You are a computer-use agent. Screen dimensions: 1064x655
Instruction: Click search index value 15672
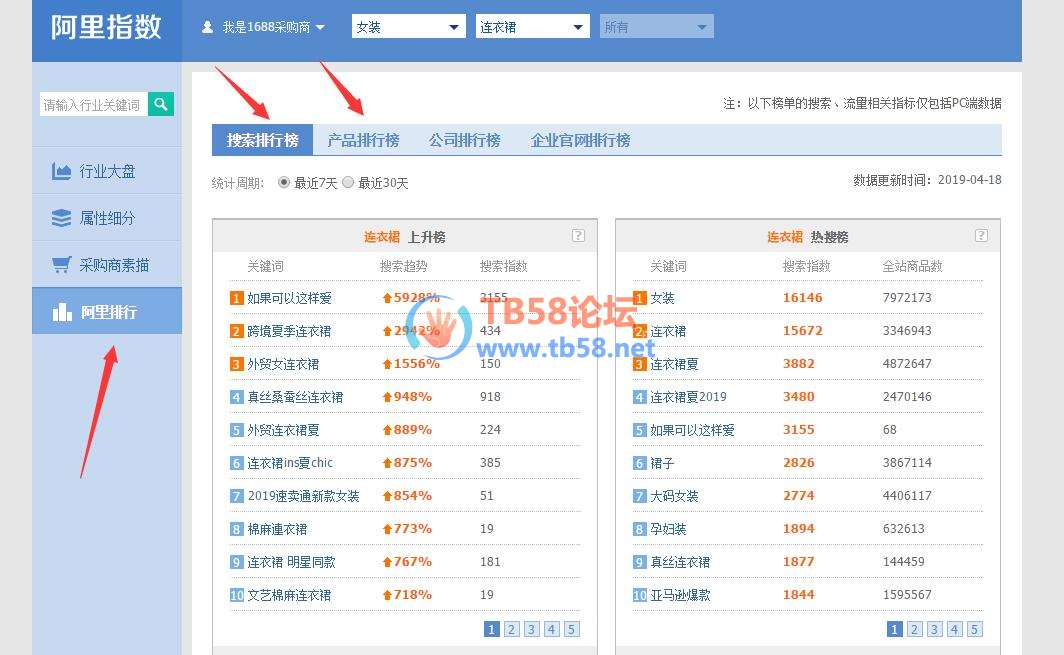(x=802, y=331)
